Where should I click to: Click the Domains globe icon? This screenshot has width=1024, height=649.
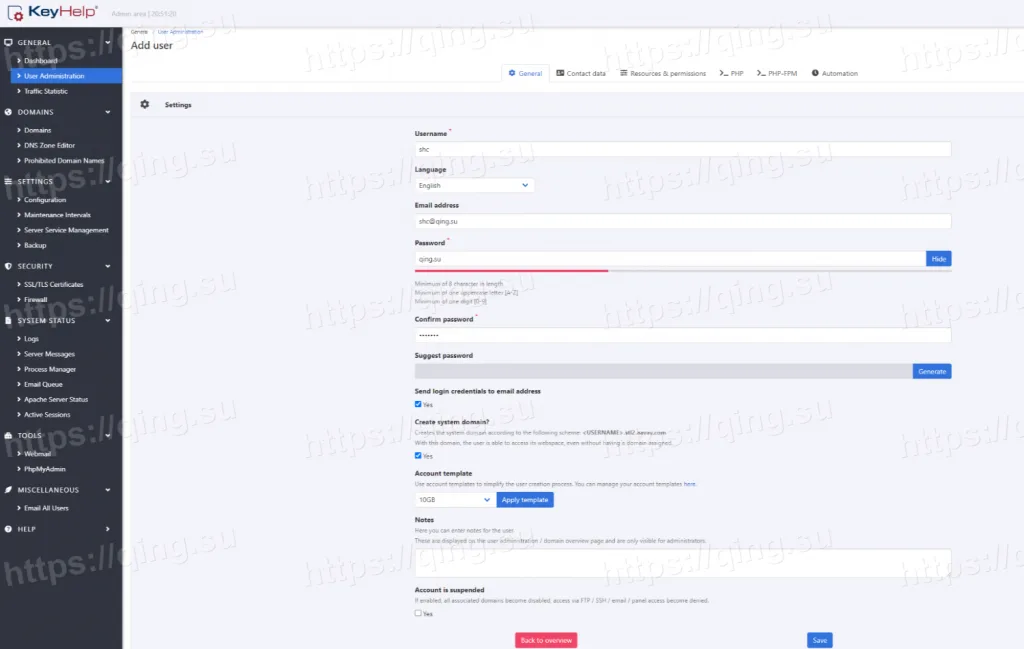click(8, 112)
